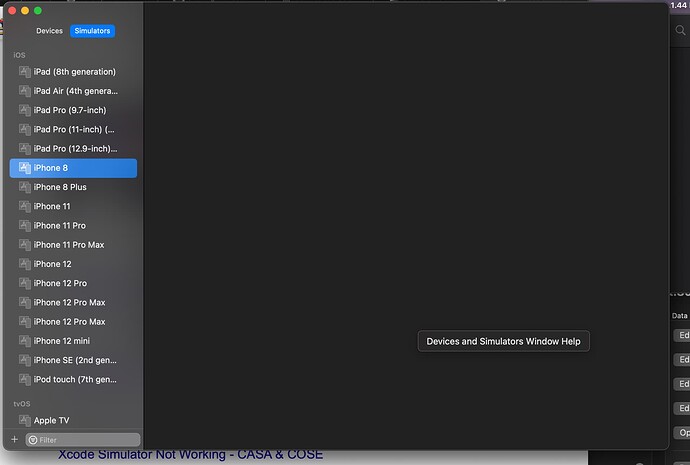
Task: Click the iPhone 11 Pro simulator icon
Action: click(x=25, y=225)
